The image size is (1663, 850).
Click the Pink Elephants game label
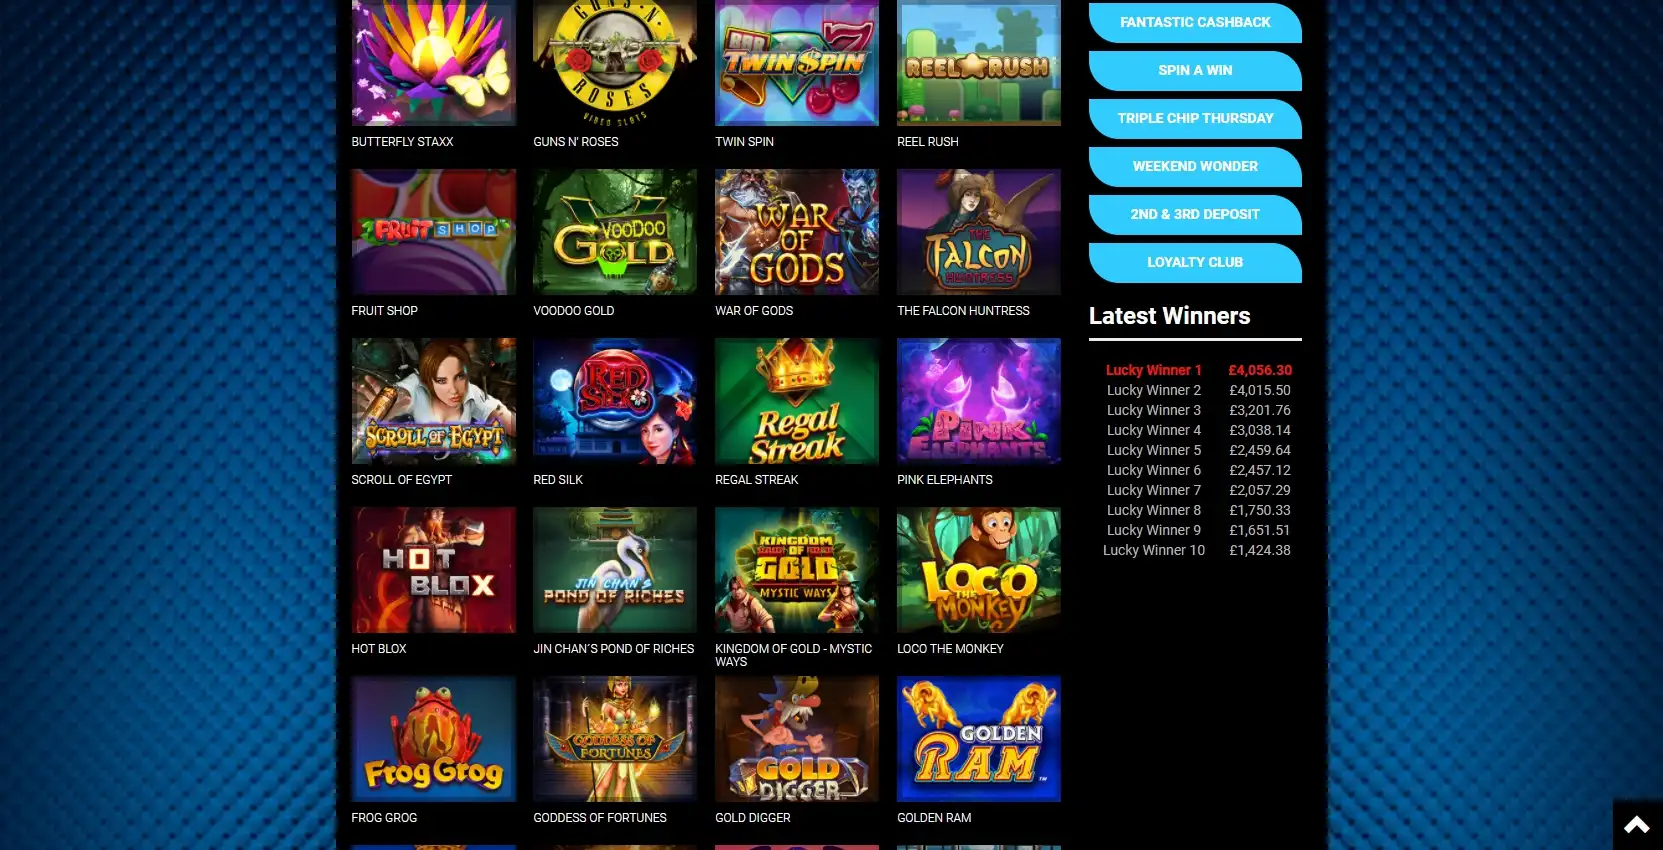click(944, 480)
